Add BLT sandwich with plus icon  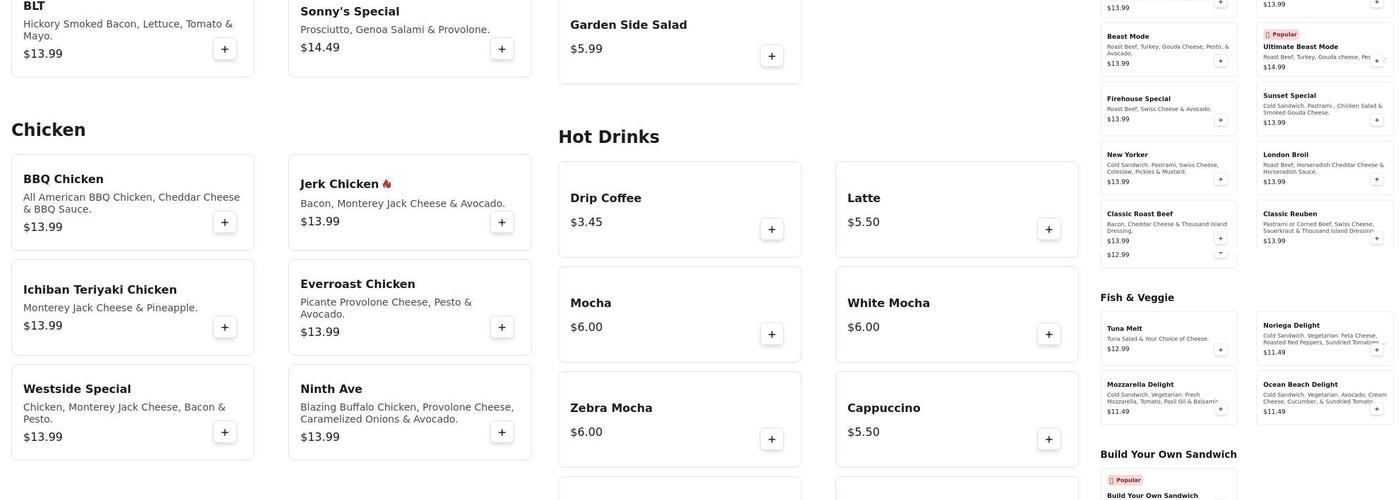pos(225,49)
